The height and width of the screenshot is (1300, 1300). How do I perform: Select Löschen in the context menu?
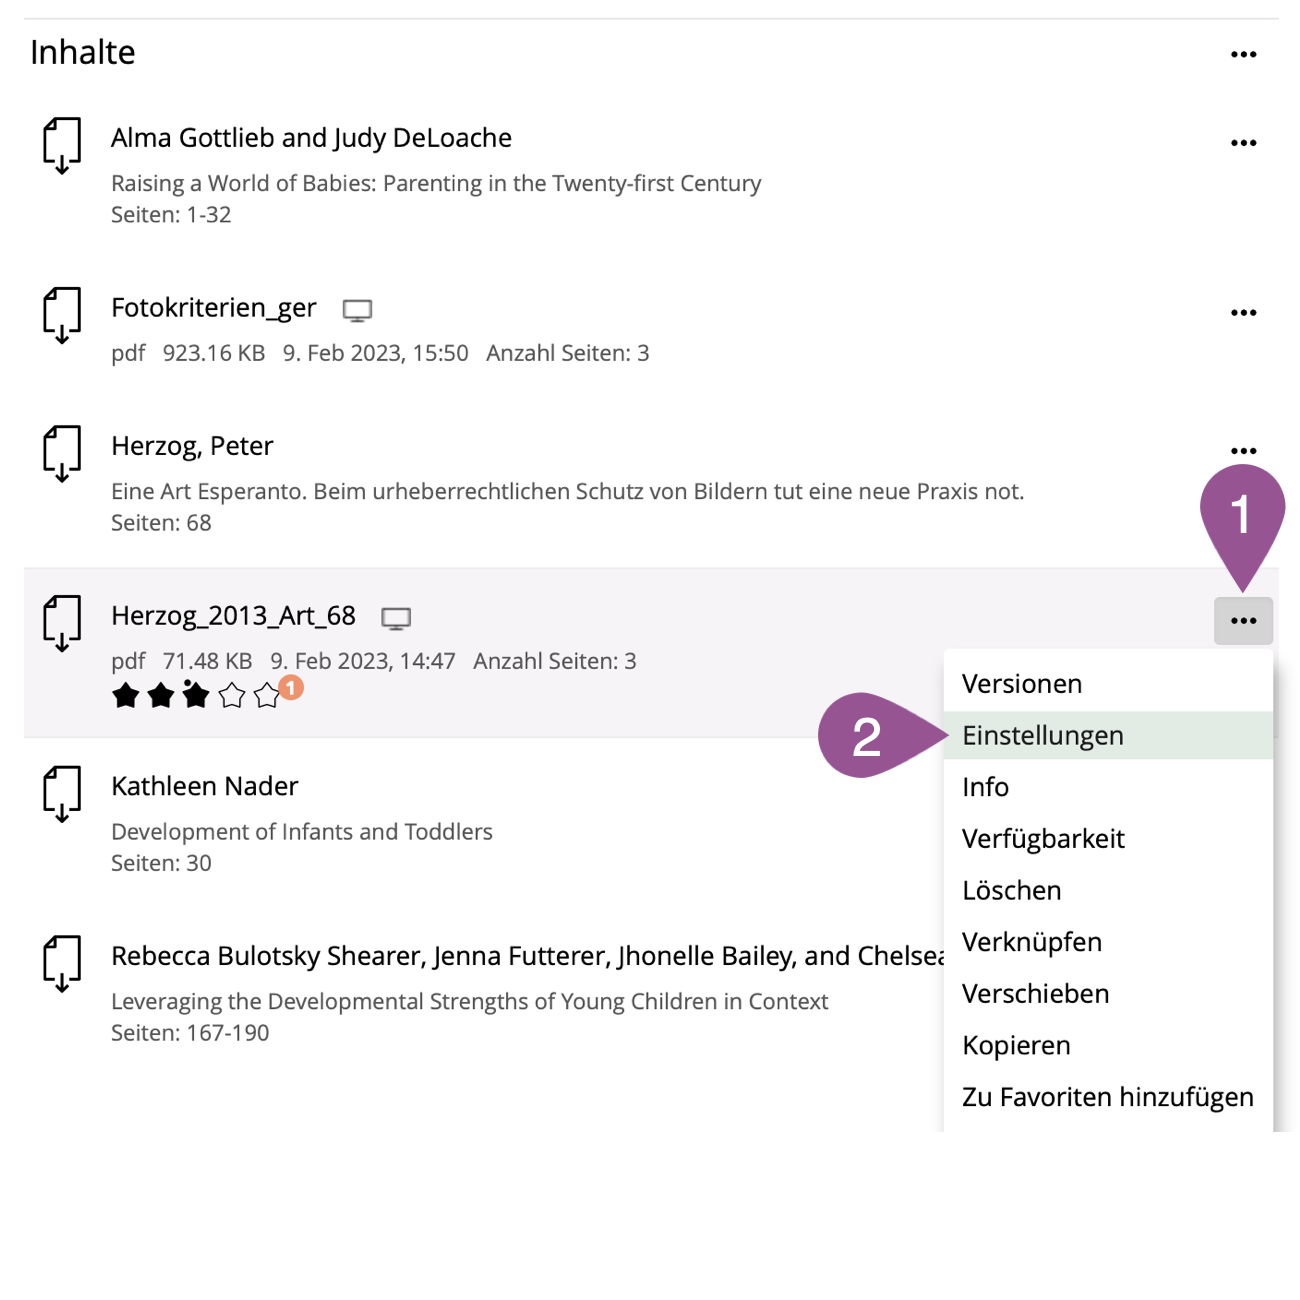(1011, 890)
